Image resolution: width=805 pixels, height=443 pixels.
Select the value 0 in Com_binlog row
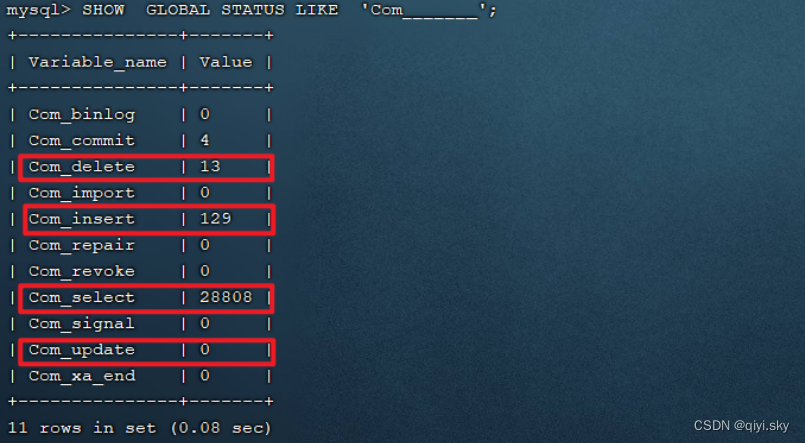coord(205,114)
